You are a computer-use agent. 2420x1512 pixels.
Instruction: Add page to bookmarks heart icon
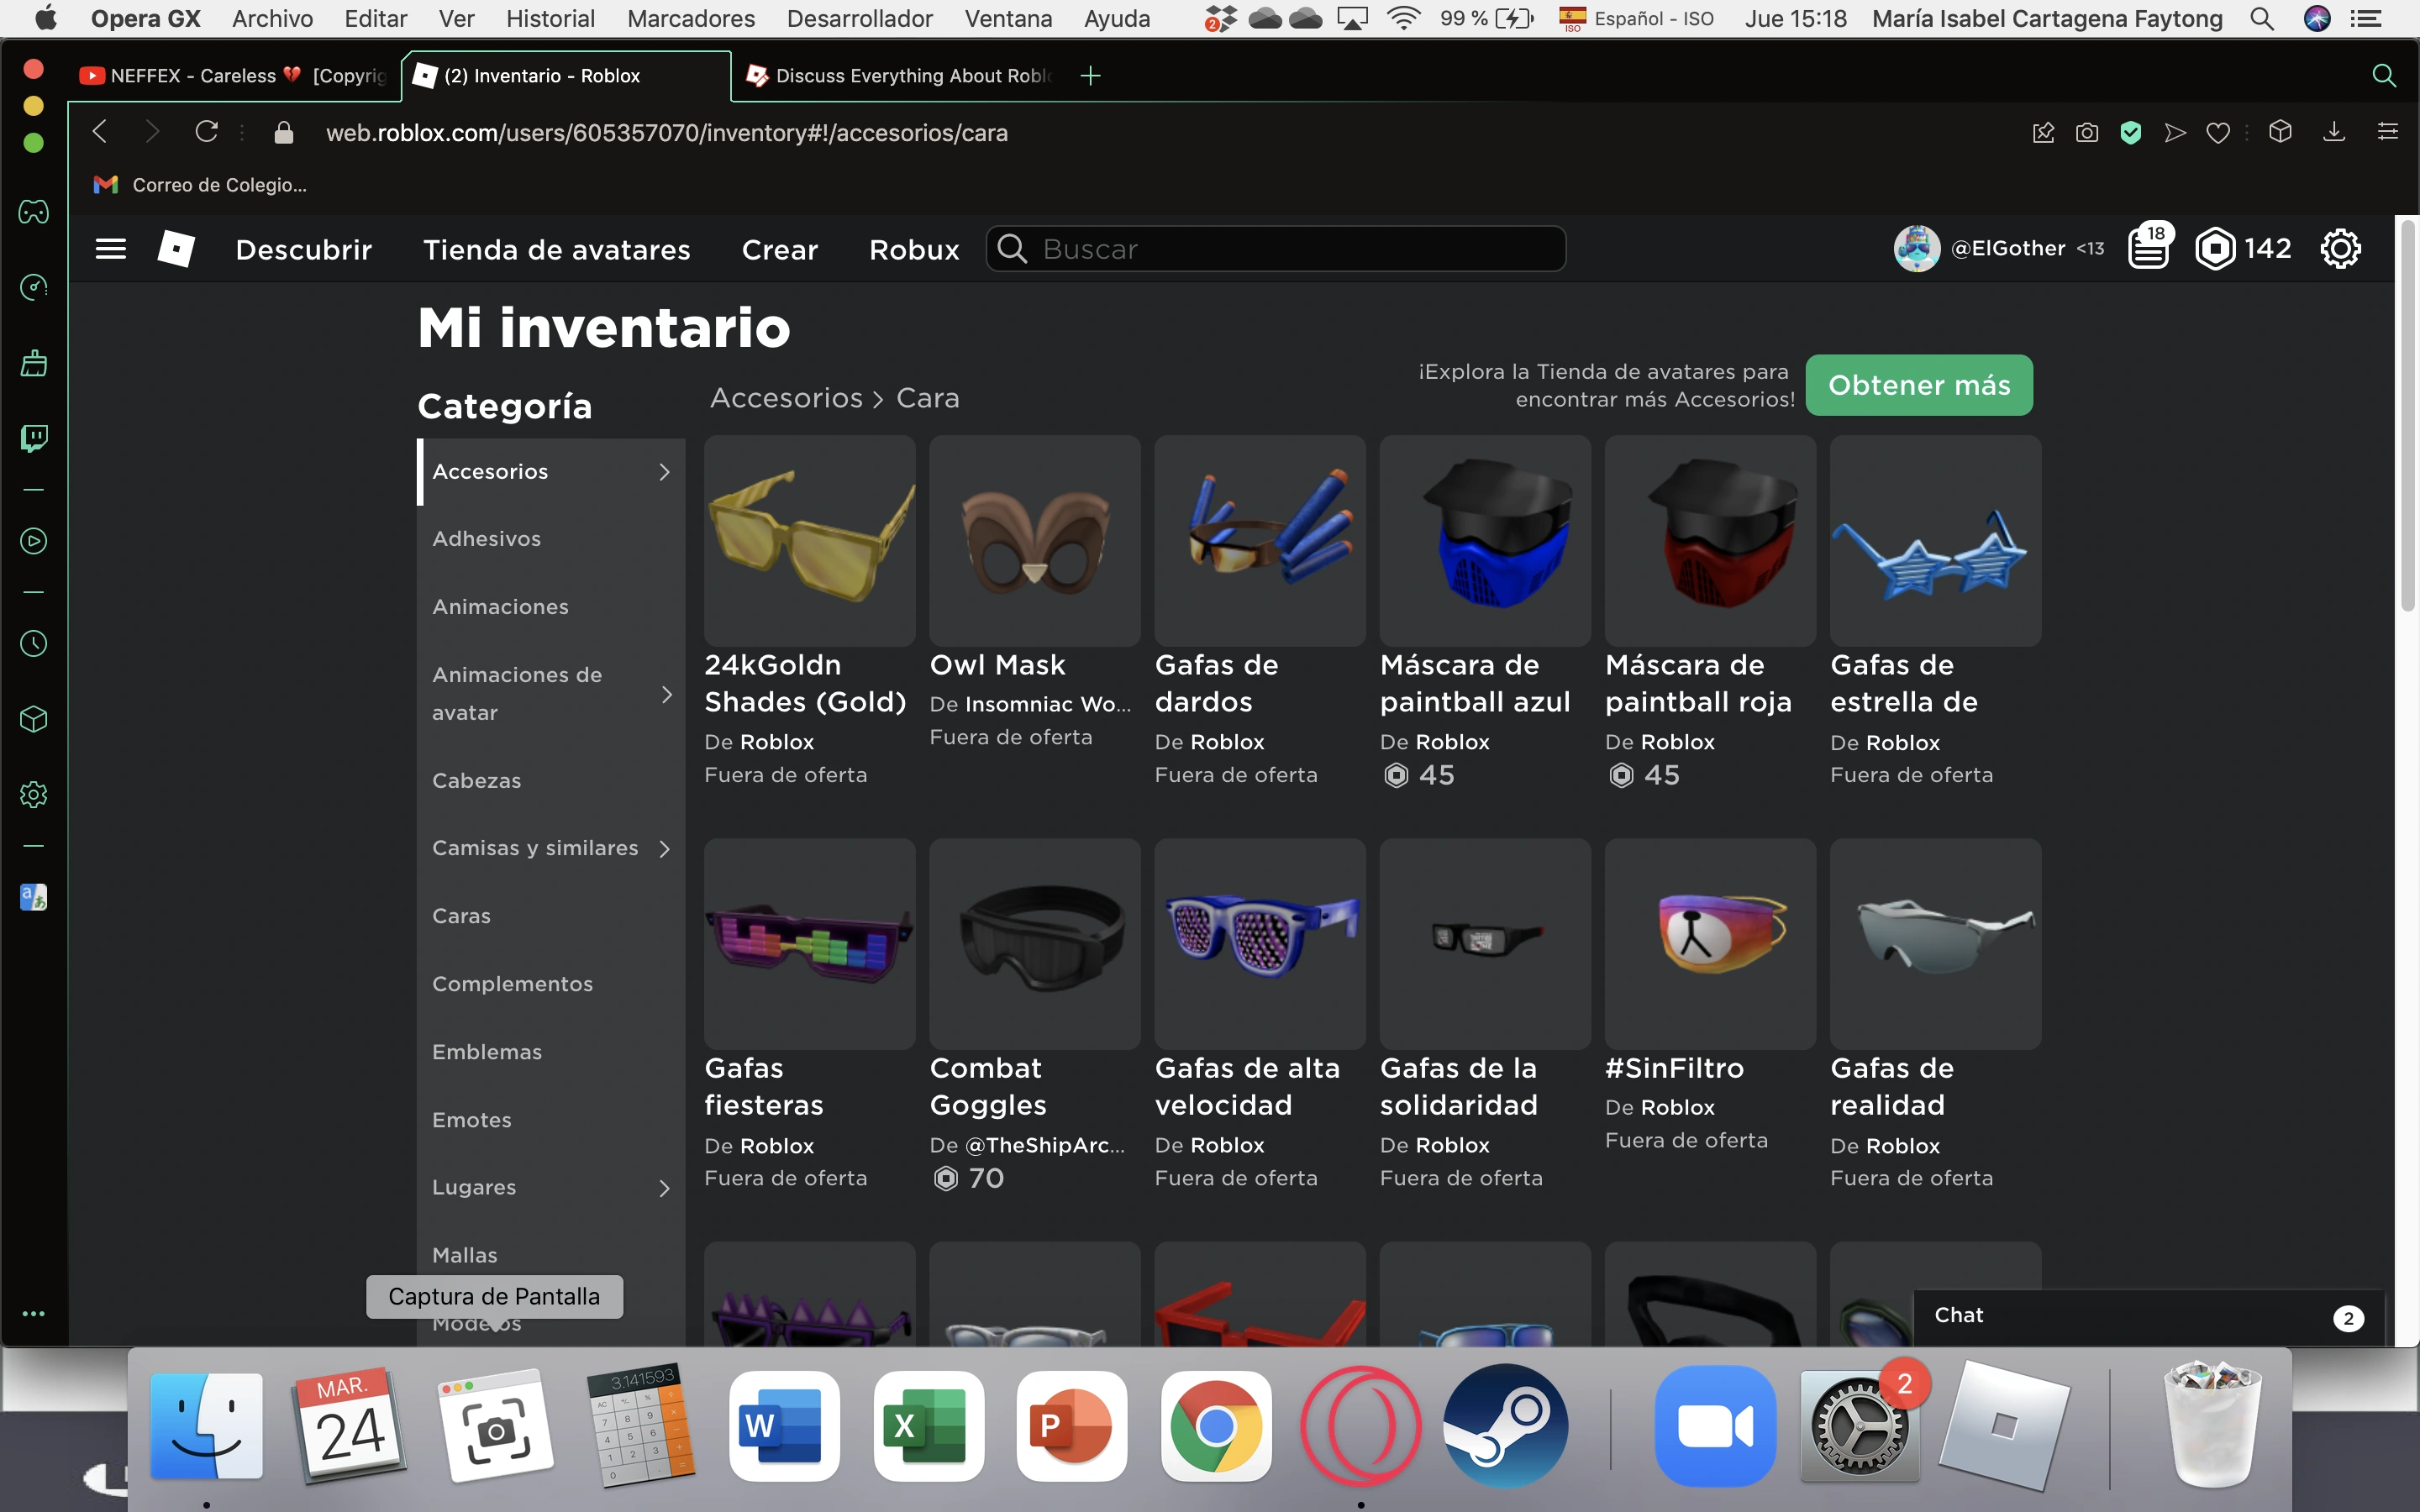coord(2218,132)
